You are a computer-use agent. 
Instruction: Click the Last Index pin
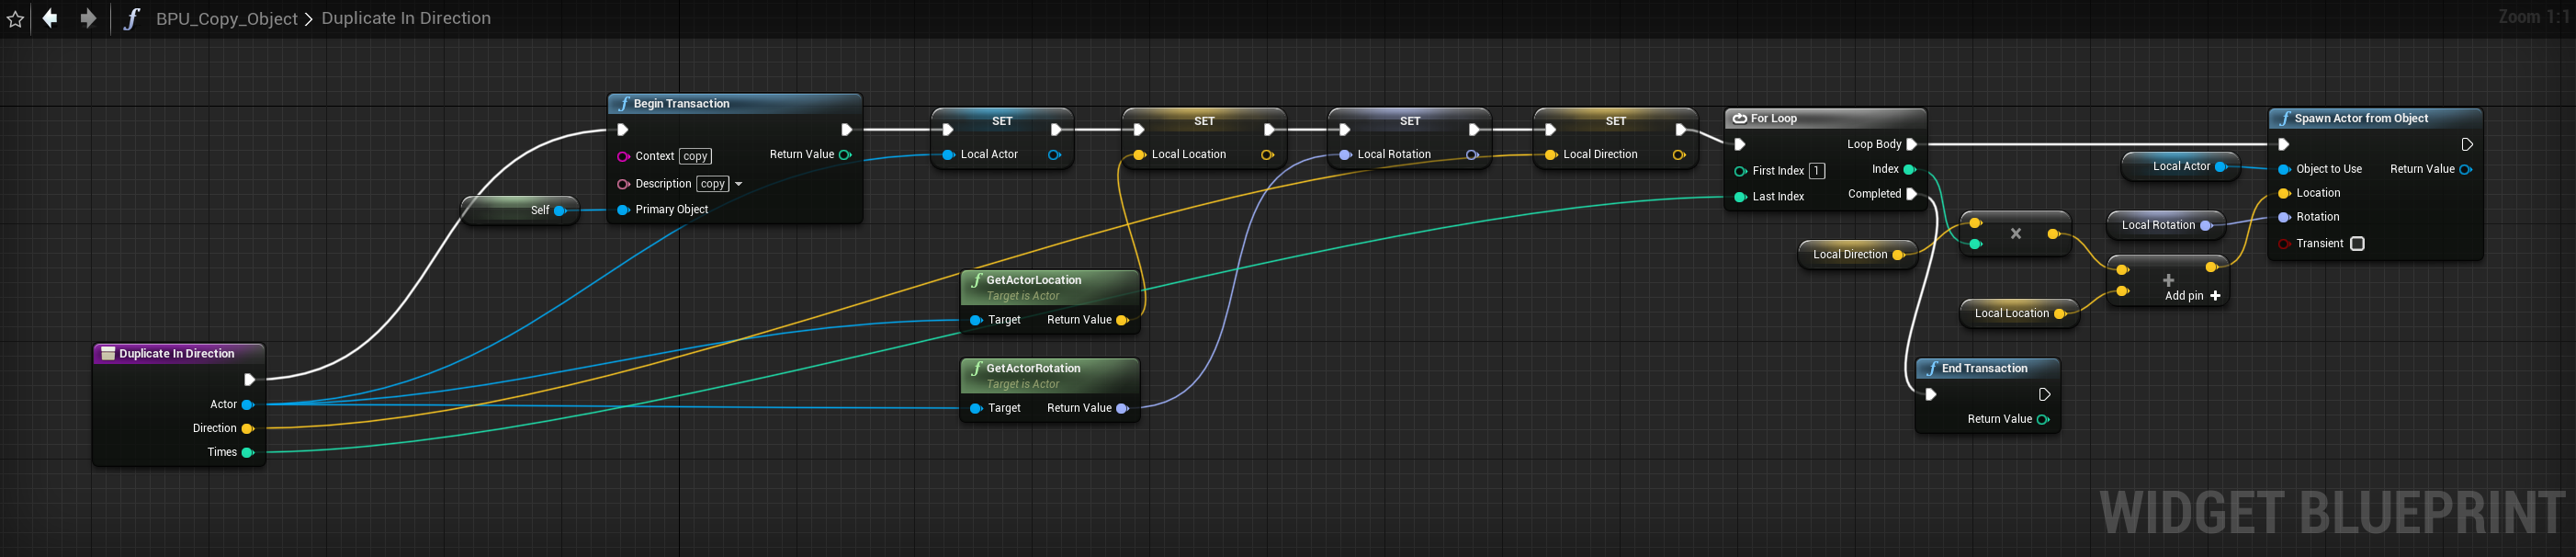tap(1740, 197)
